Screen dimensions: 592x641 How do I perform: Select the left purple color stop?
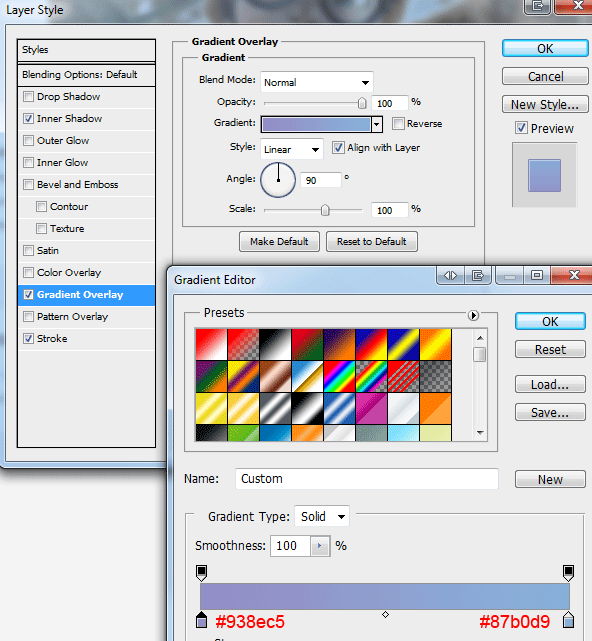tap(201, 620)
